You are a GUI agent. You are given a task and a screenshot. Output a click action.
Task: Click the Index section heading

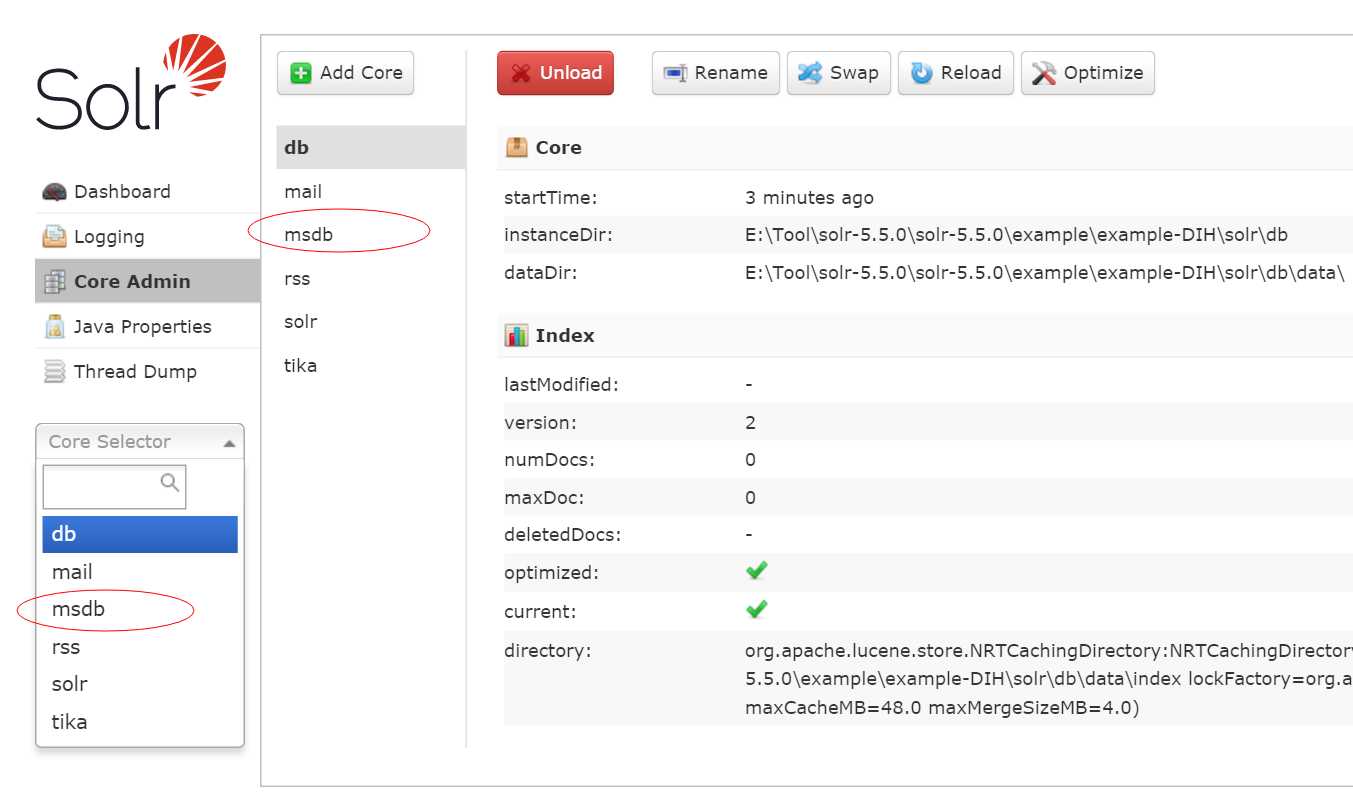[565, 335]
